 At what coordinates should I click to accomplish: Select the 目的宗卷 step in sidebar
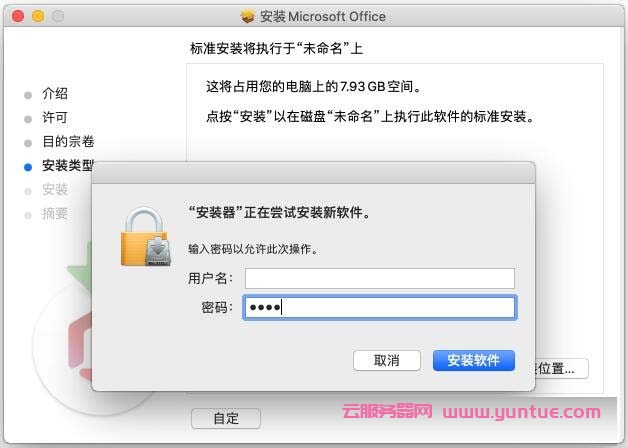point(68,142)
